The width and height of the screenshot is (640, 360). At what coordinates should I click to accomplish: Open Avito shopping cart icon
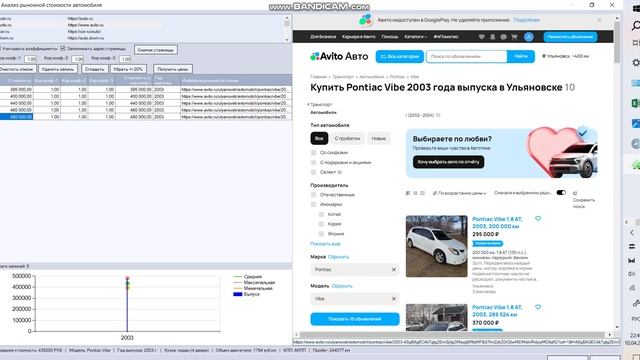pyautogui.click(x=514, y=37)
